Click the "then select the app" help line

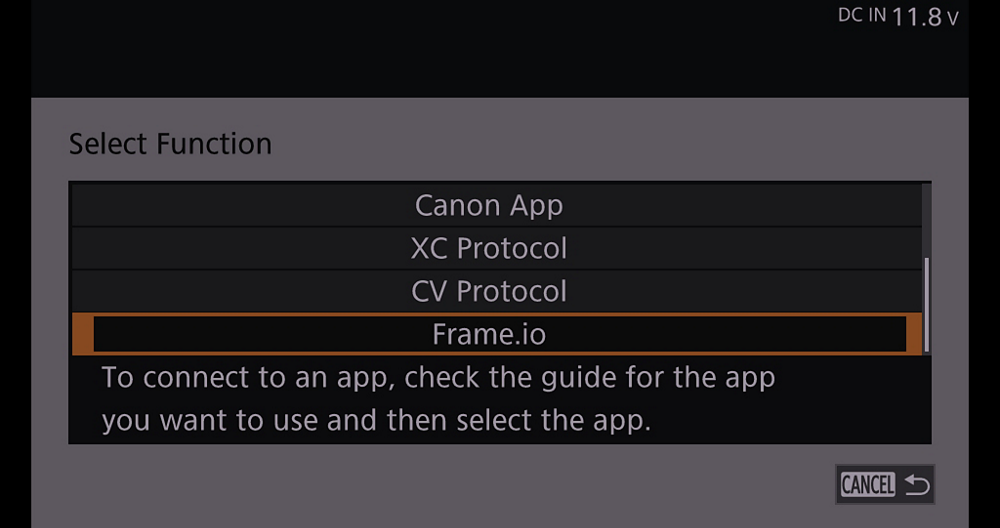coord(376,421)
